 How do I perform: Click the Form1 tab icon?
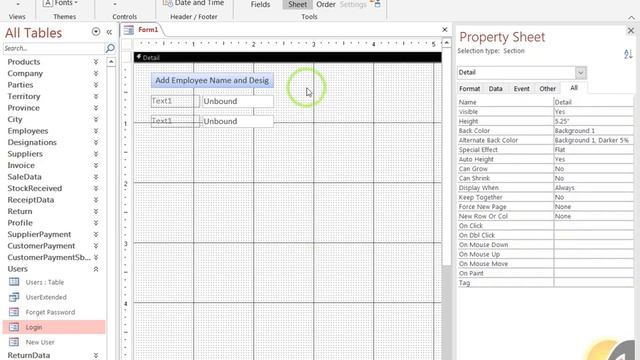tap(129, 30)
